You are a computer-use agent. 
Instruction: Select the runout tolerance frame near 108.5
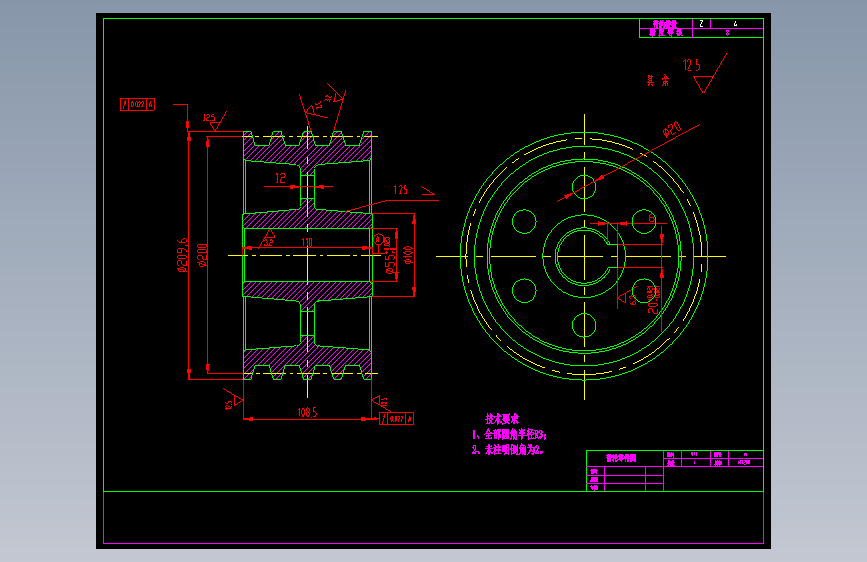pyautogui.click(x=397, y=419)
